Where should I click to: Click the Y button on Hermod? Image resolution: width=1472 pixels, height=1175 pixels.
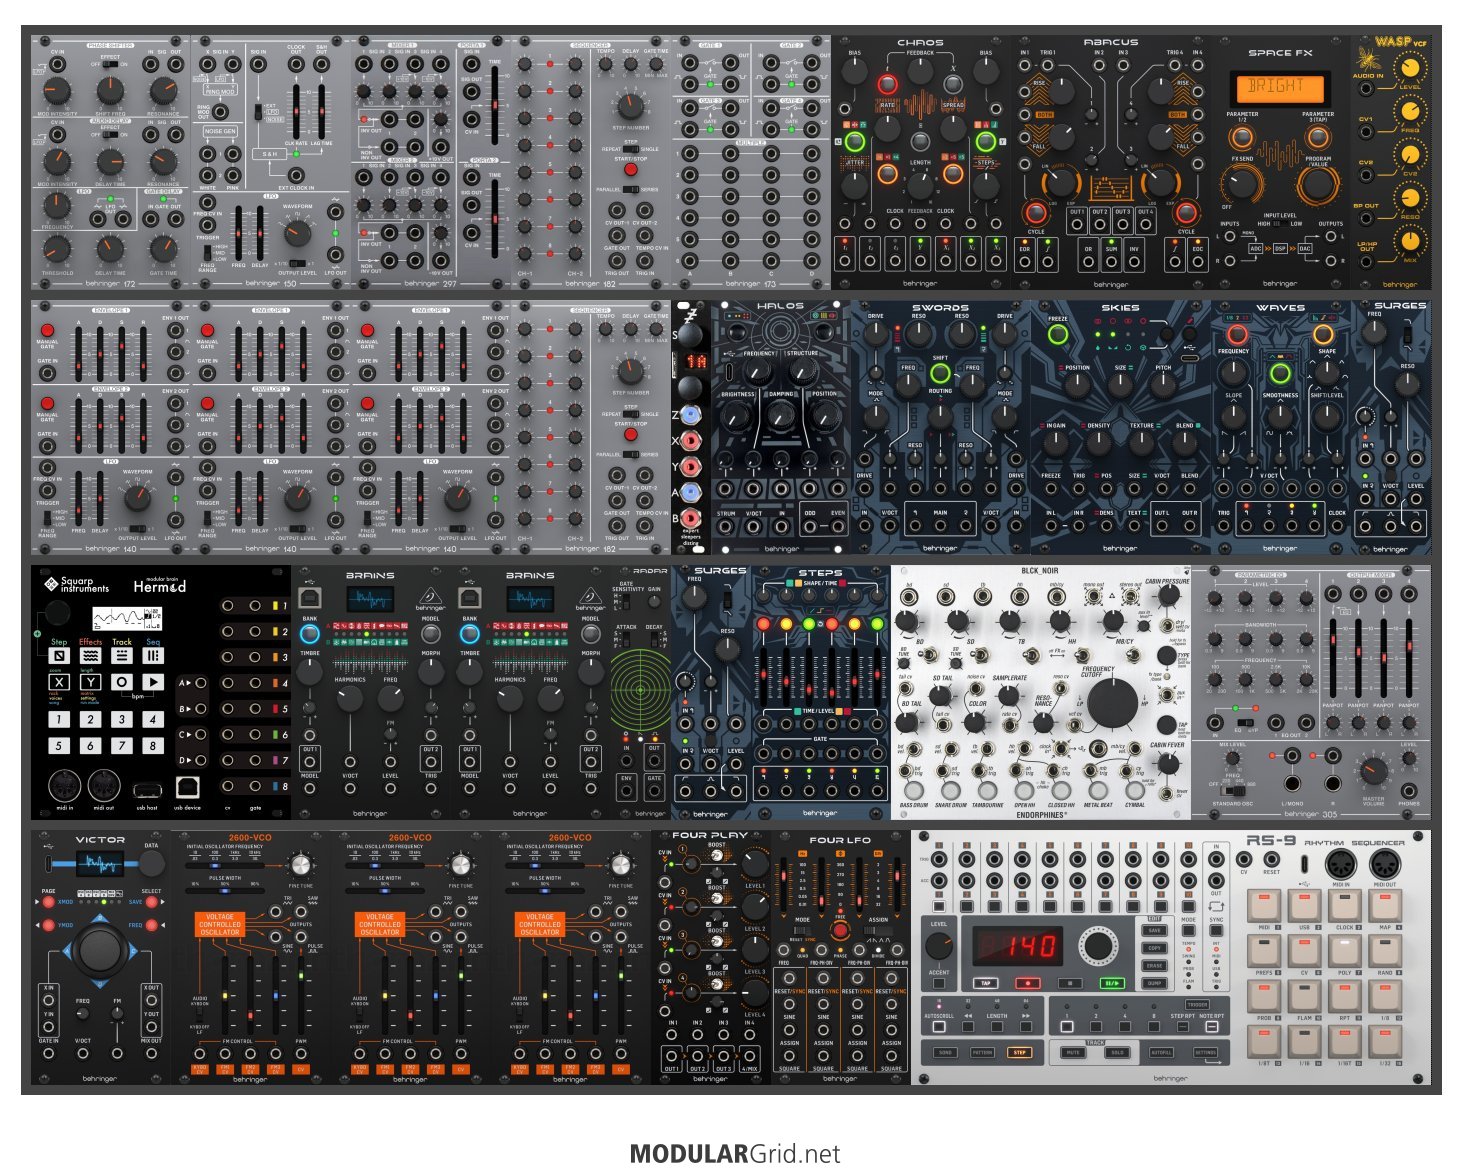(90, 682)
